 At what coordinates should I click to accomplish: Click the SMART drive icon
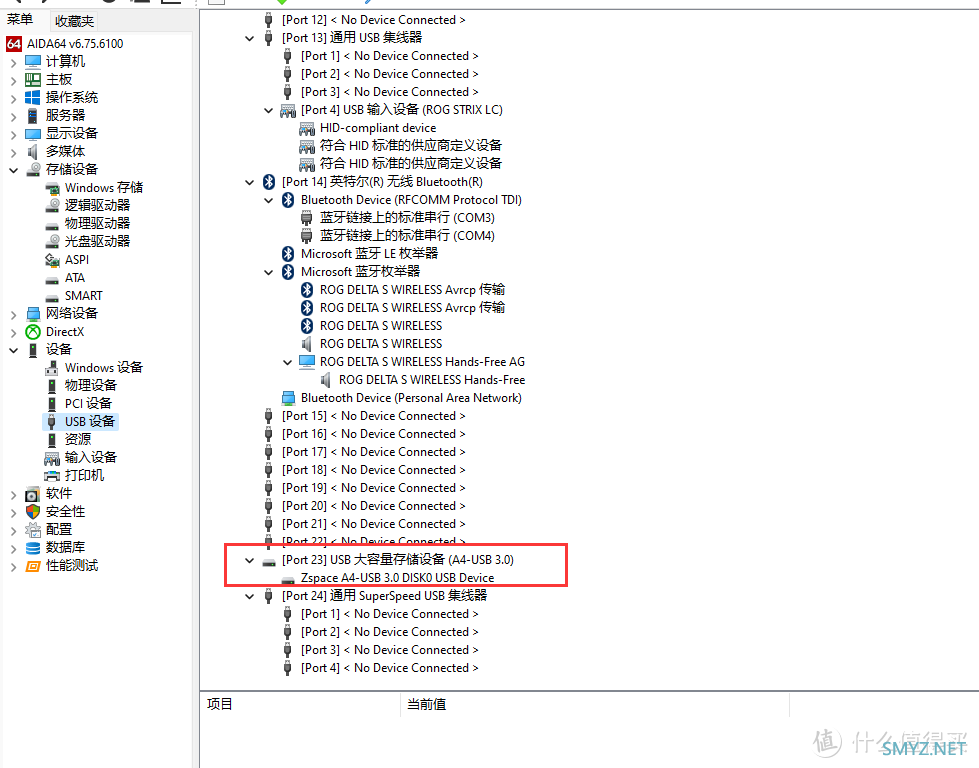pos(52,297)
